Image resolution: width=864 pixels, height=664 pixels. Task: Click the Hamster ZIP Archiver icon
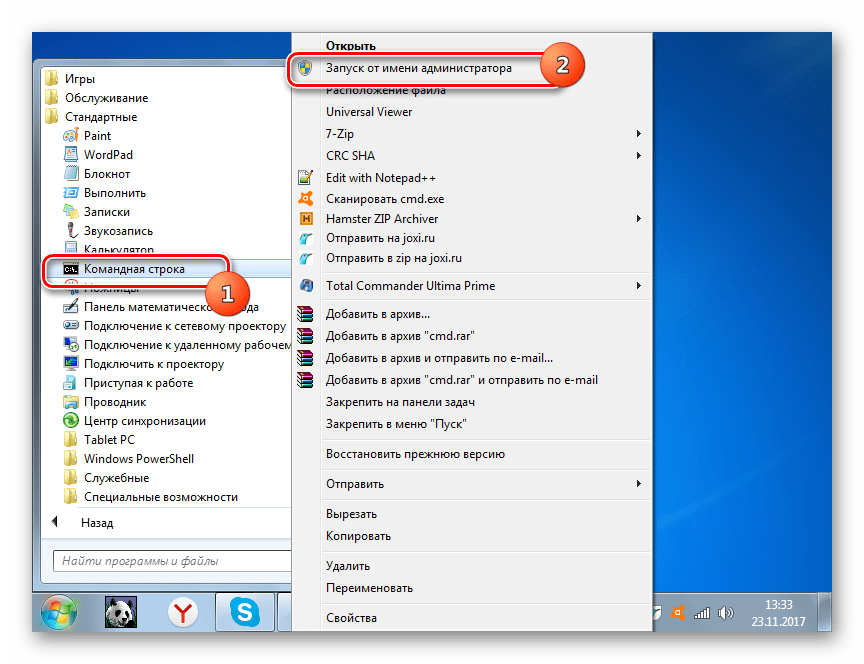coord(306,219)
